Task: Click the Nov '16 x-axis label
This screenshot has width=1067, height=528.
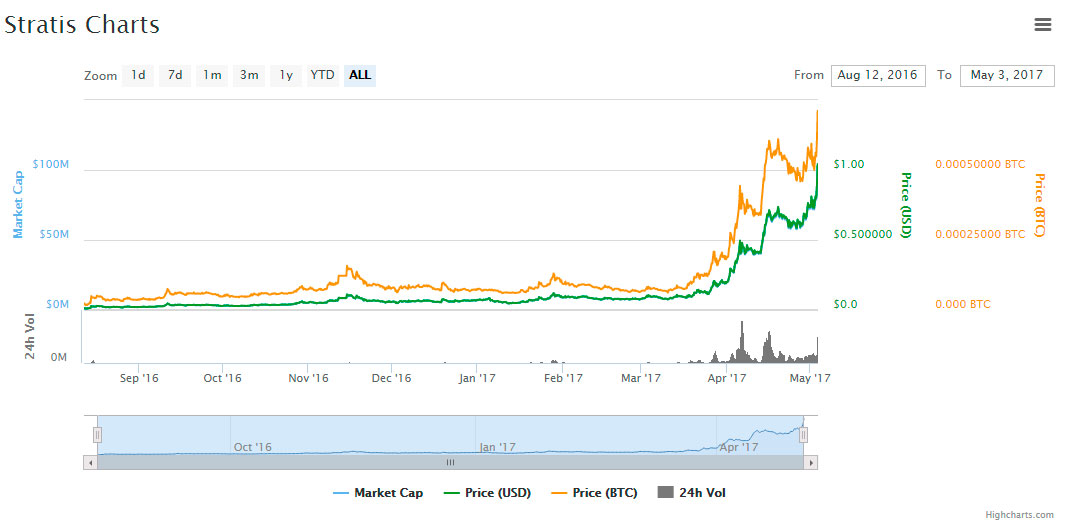Action: point(309,378)
